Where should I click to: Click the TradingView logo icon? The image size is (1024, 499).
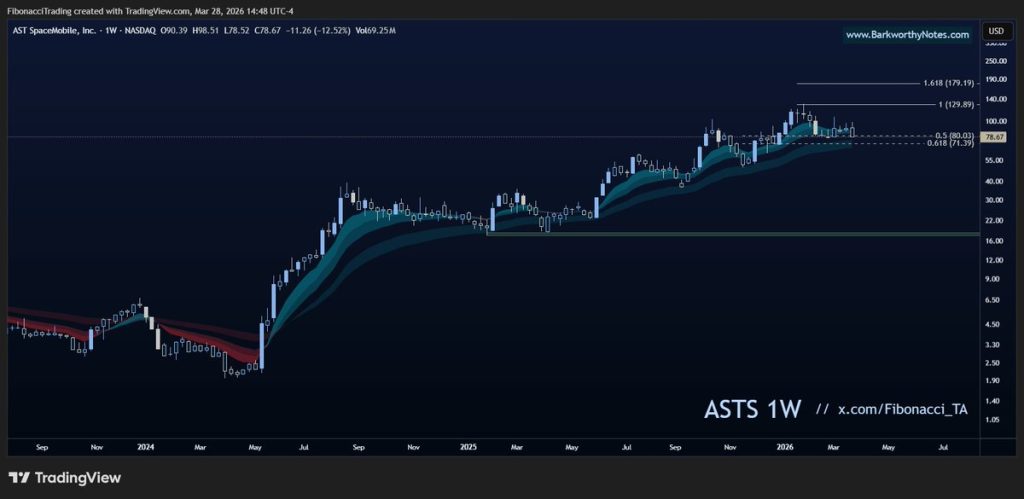point(18,478)
